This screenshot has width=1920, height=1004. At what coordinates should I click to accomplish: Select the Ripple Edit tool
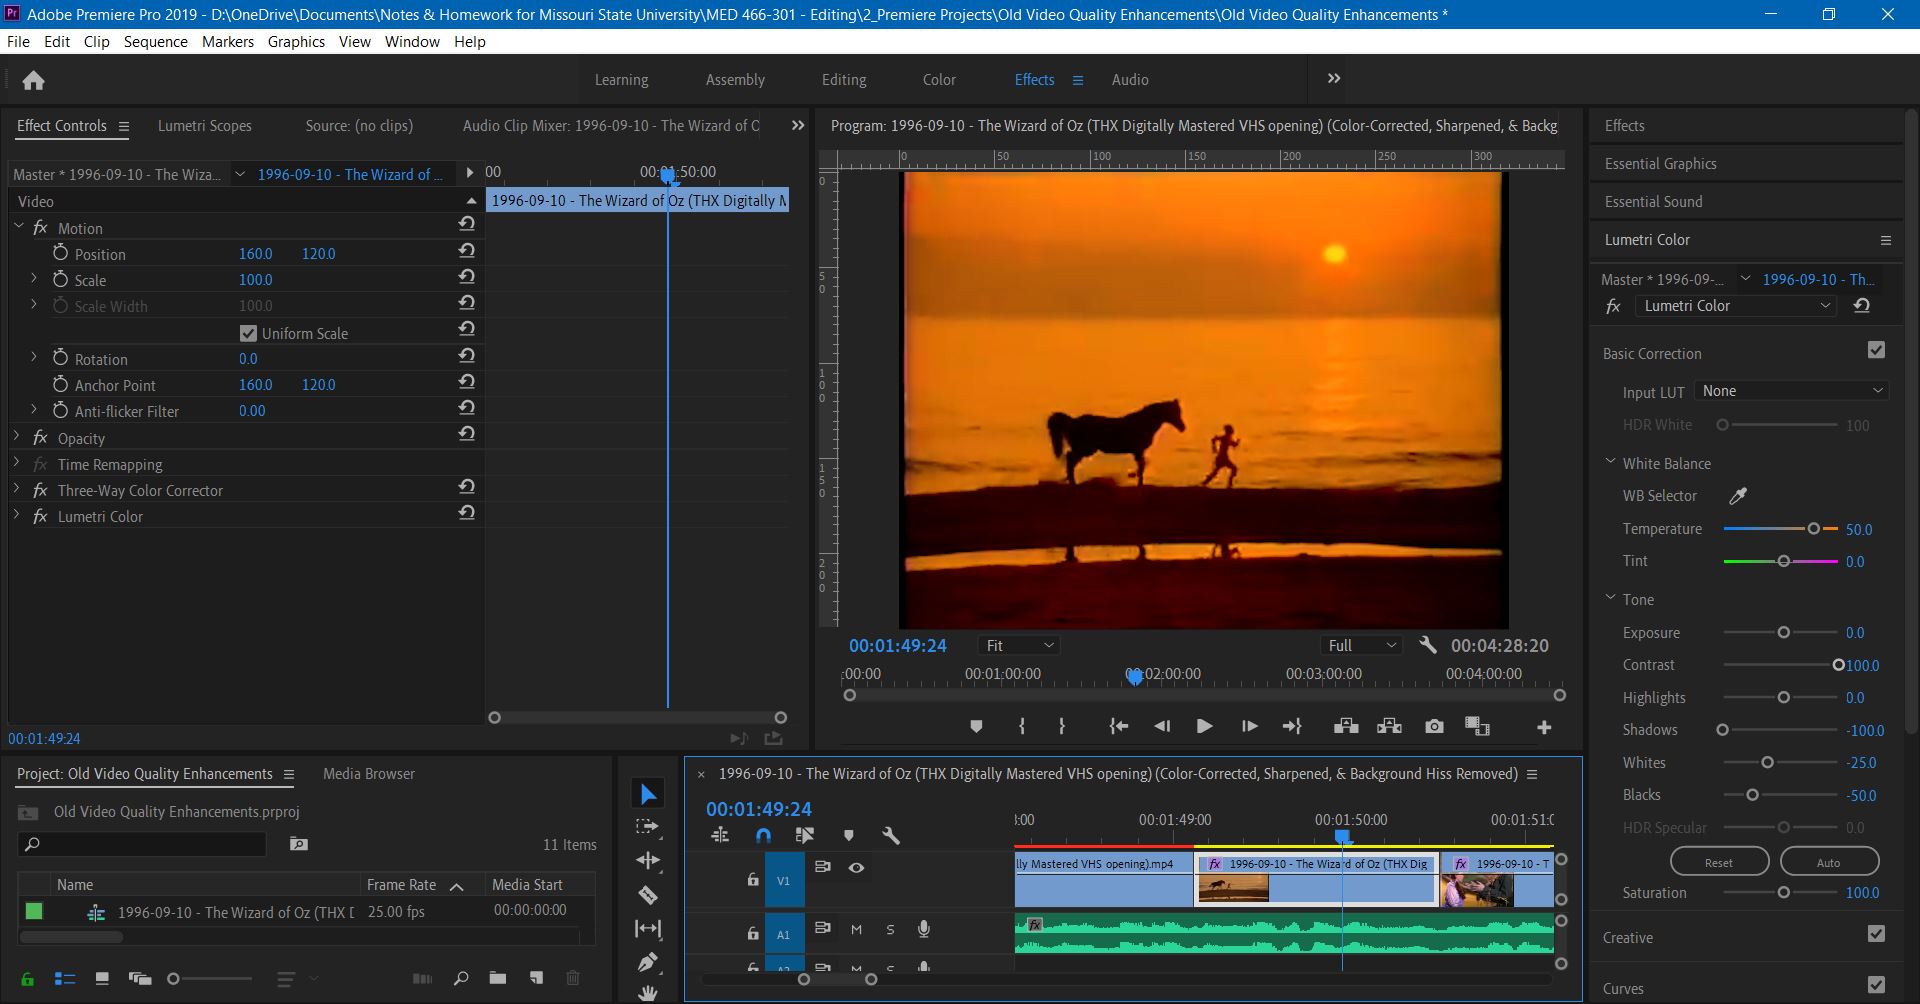[648, 860]
